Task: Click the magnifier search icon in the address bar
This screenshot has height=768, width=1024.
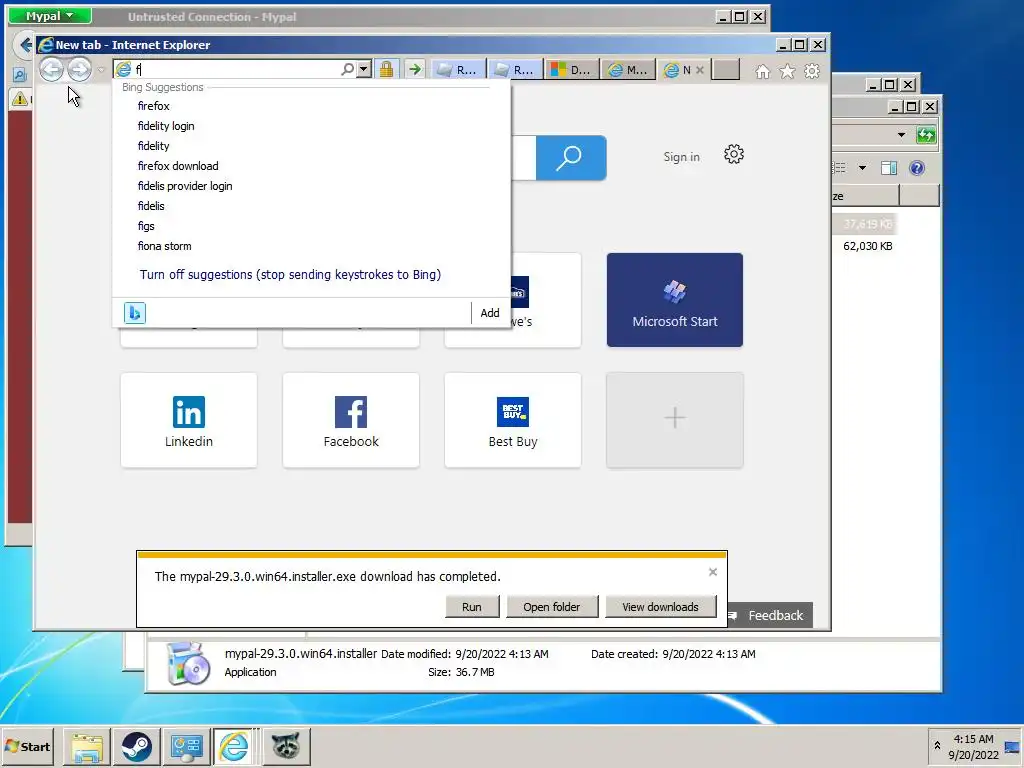Action: 347,69
